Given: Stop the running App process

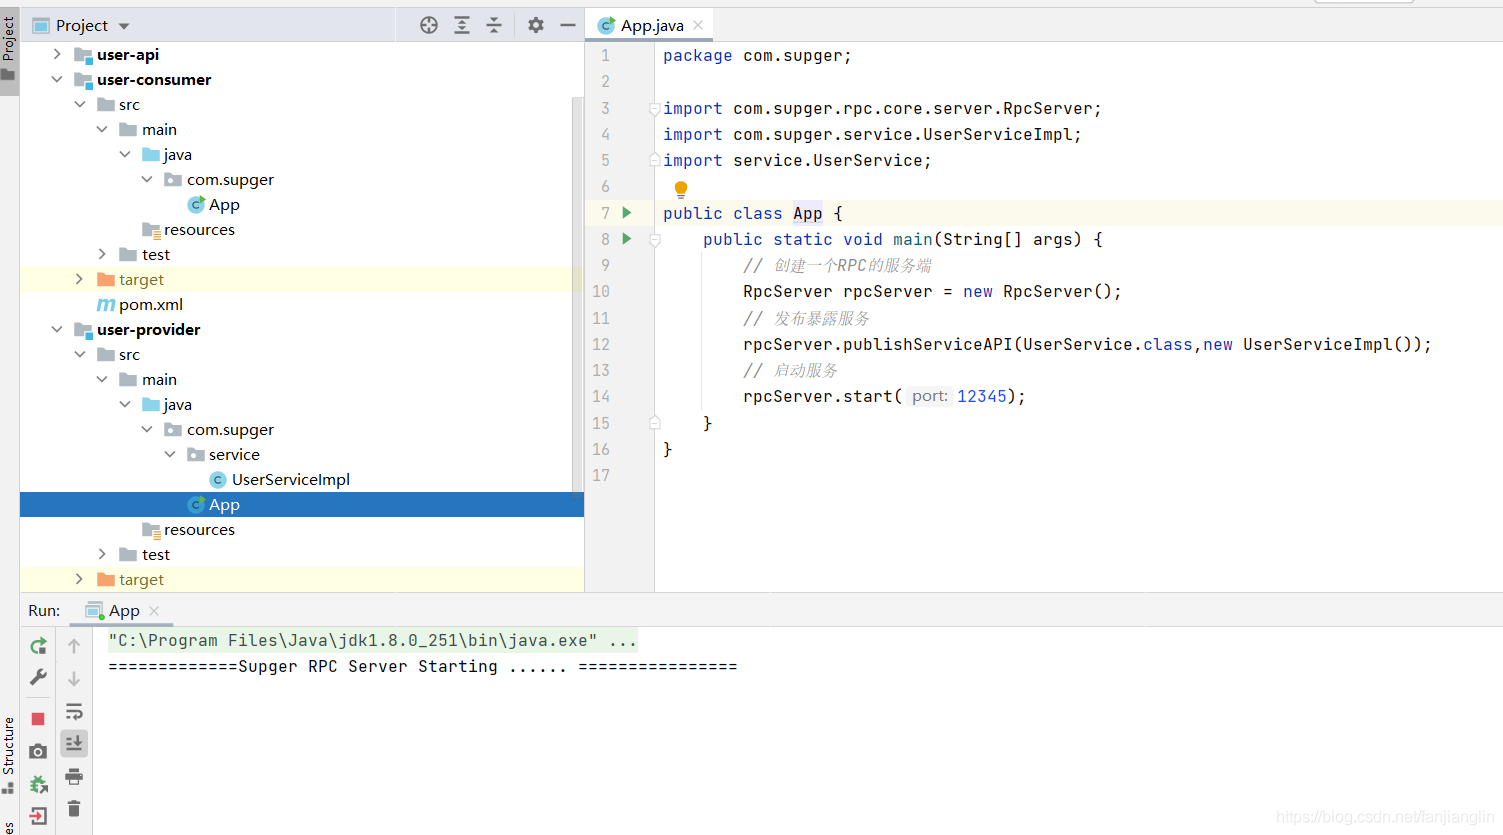Looking at the screenshot, I should click(x=38, y=719).
